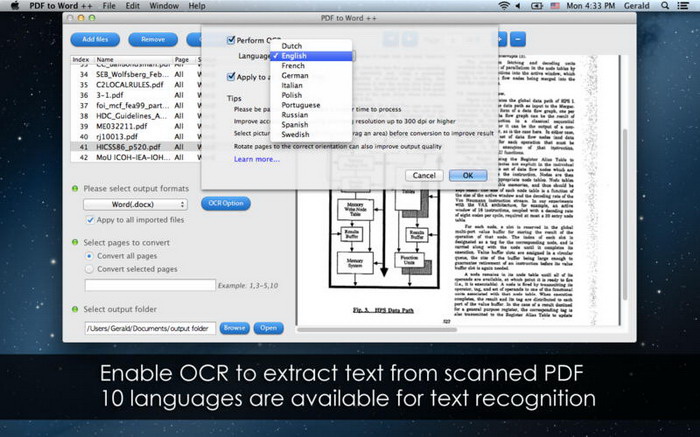This screenshot has width=700, height=437.
Task: Open the Learn more... link
Action: 257,159
